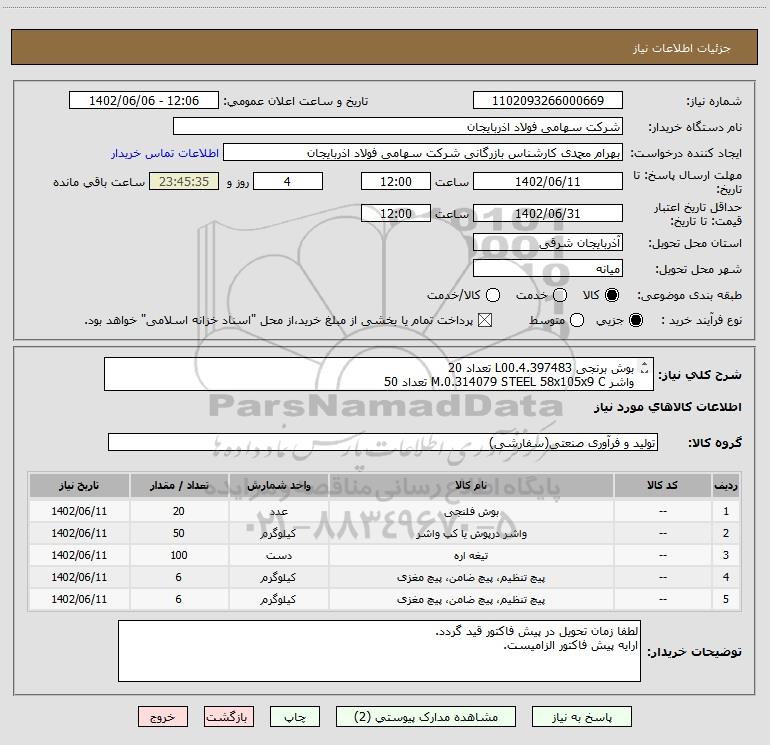Select the متوسط purchase type radio

click(x=577, y=321)
